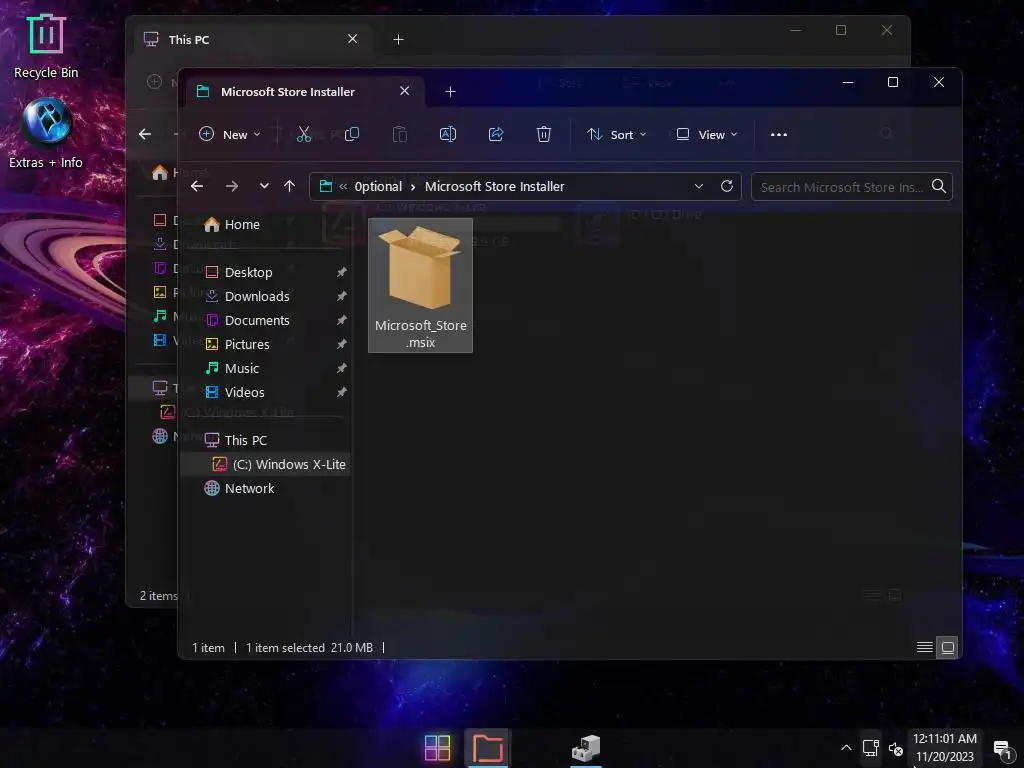Viewport: 1024px width, 768px height.
Task: Click the taskbar clock and date
Action: point(944,748)
